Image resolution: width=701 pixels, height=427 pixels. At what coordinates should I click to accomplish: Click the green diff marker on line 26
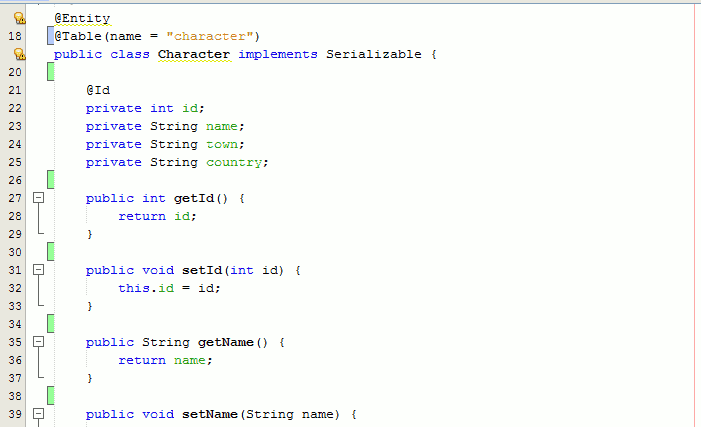(x=49, y=180)
